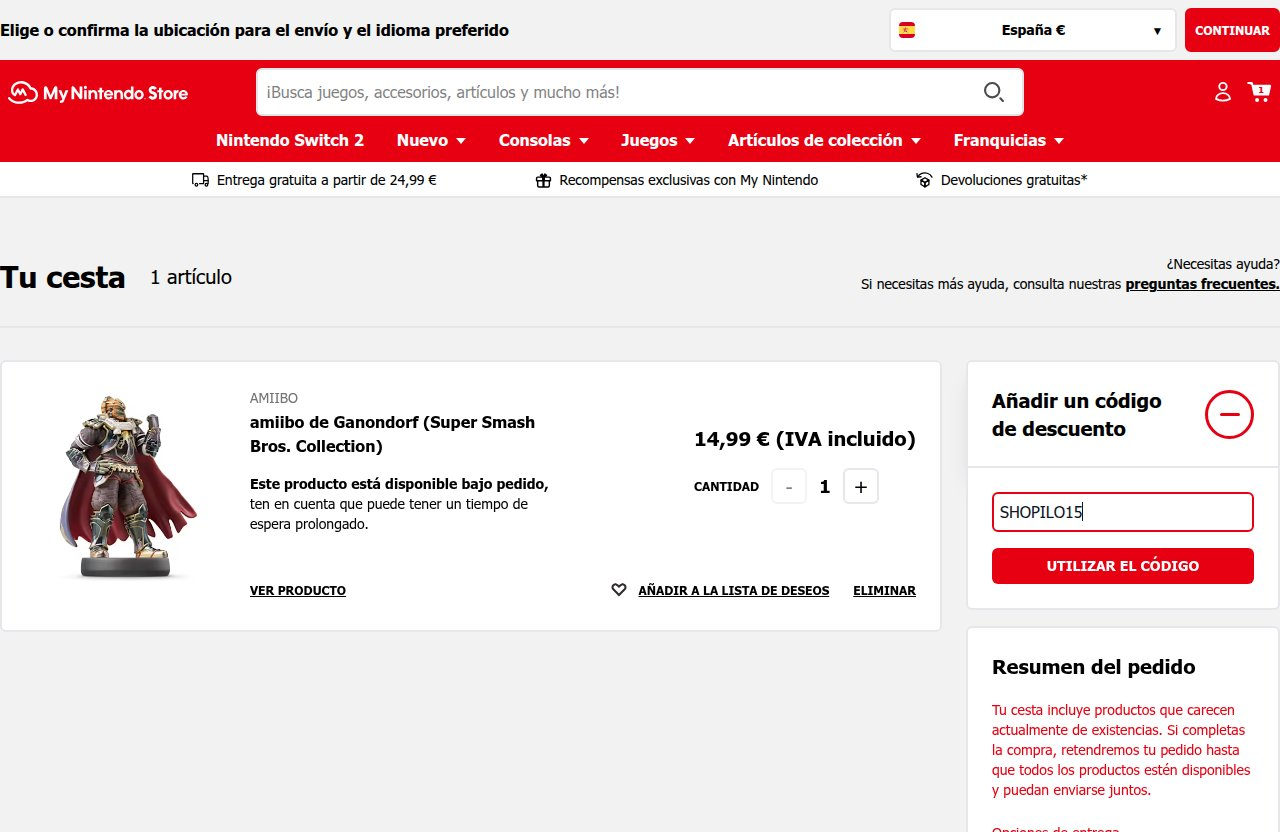Click the discount code input field
The width and height of the screenshot is (1280, 832).
pos(1123,512)
